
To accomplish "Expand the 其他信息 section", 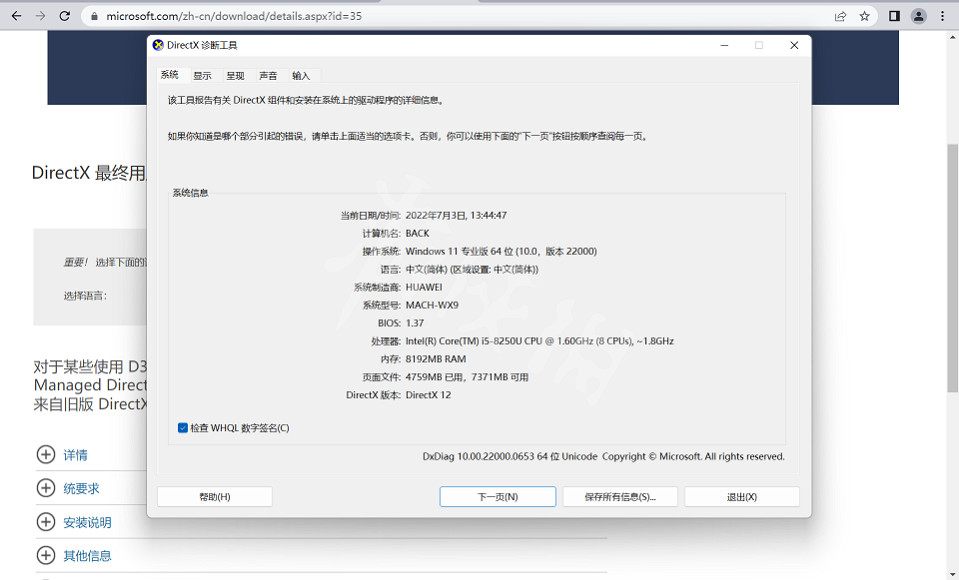I will [46, 555].
